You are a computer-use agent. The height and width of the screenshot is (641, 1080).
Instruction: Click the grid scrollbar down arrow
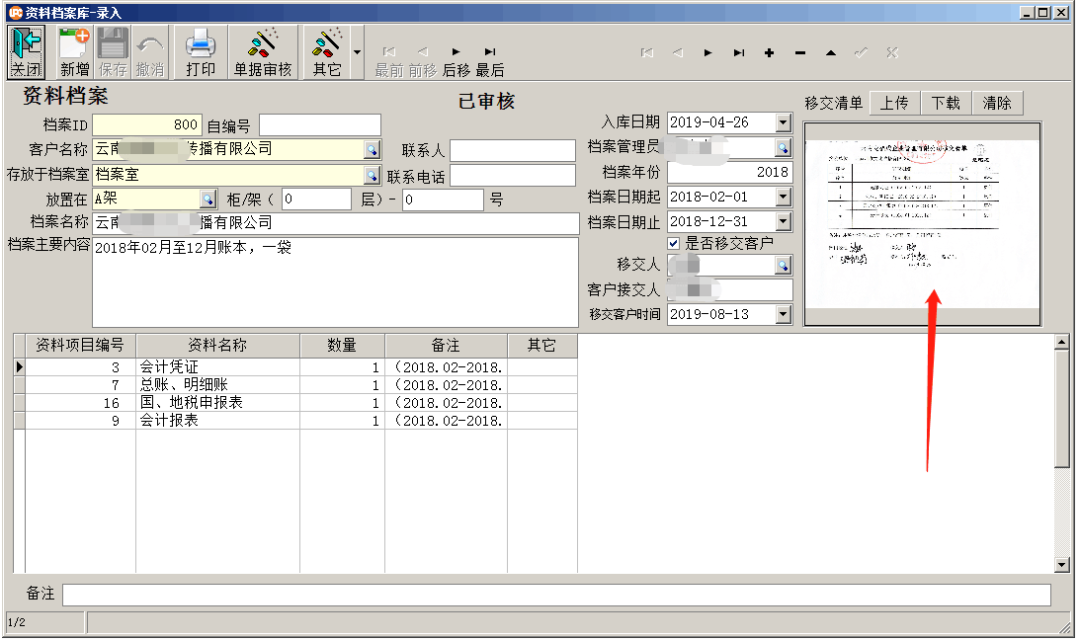point(1061,565)
